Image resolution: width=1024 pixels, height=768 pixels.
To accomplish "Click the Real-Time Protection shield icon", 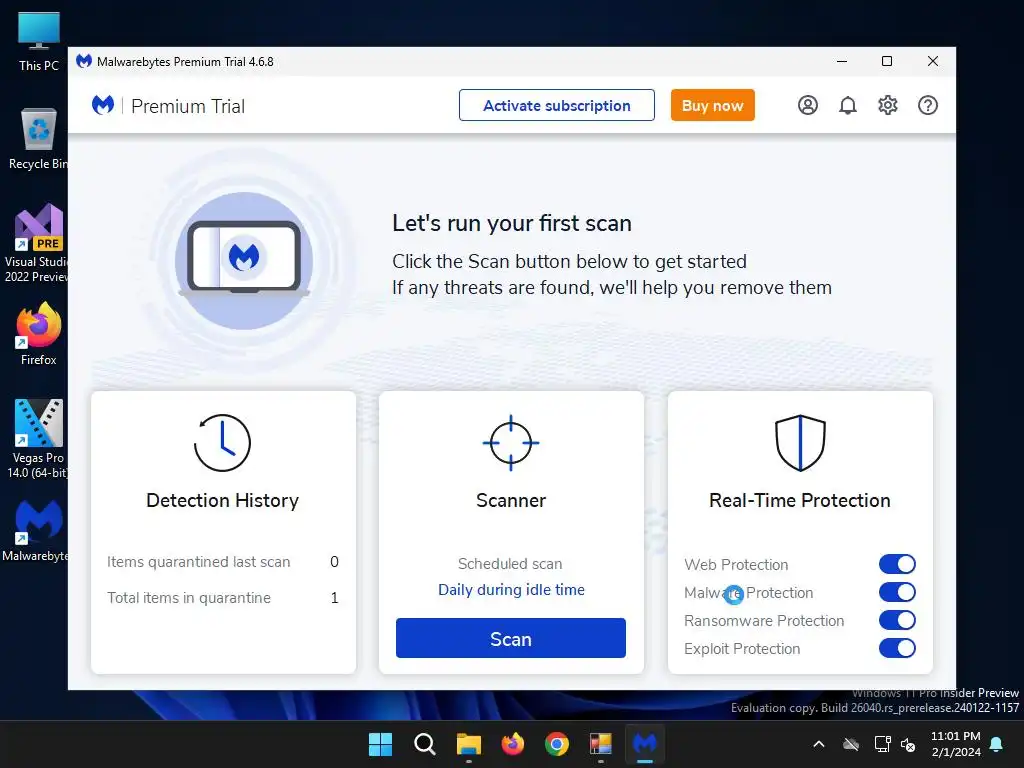I will point(800,443).
